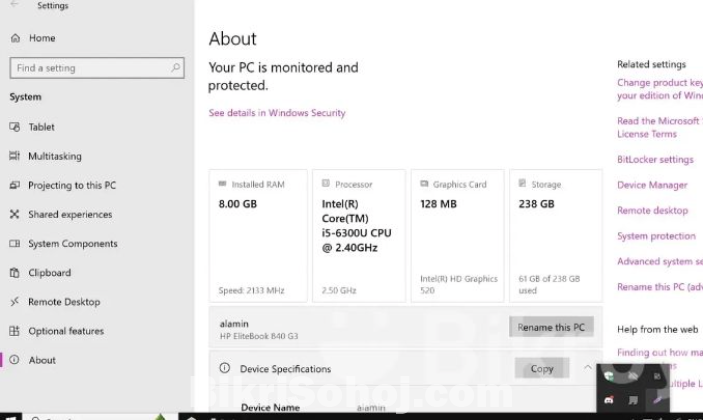Open Shared experiences page
Screen dimensions: 703x420
(69, 214)
